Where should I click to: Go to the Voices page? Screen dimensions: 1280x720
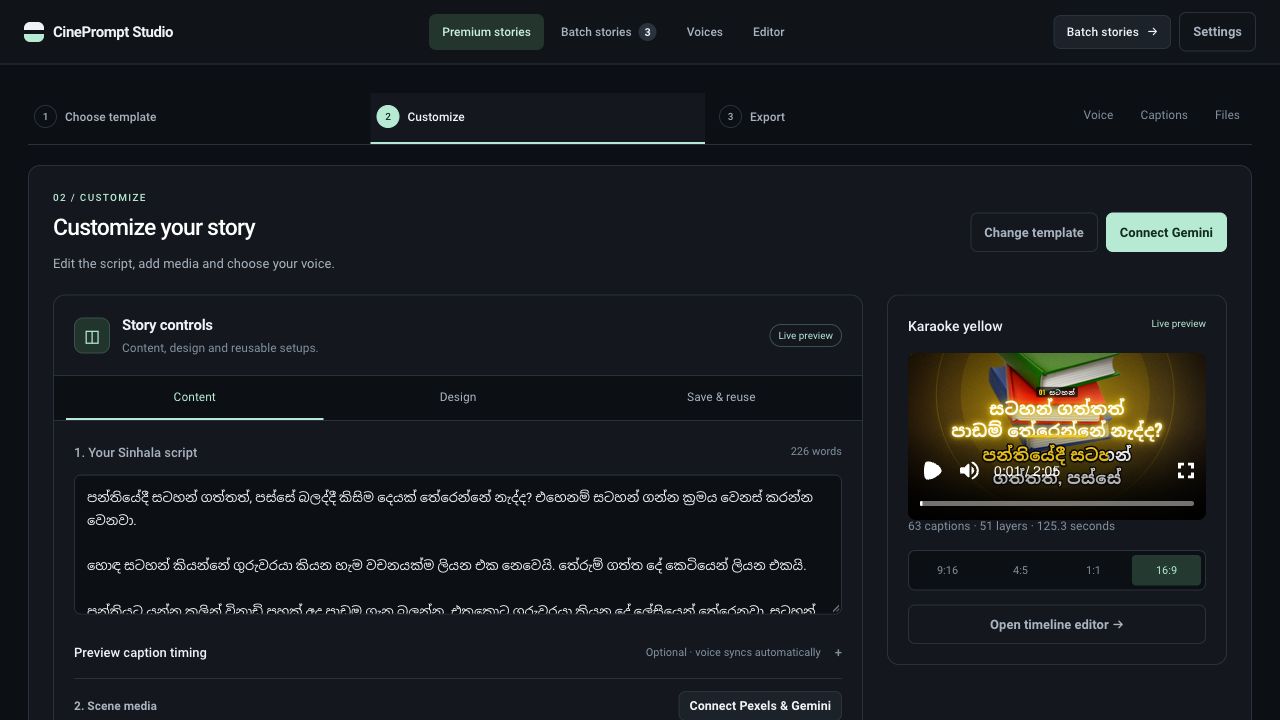pos(704,32)
